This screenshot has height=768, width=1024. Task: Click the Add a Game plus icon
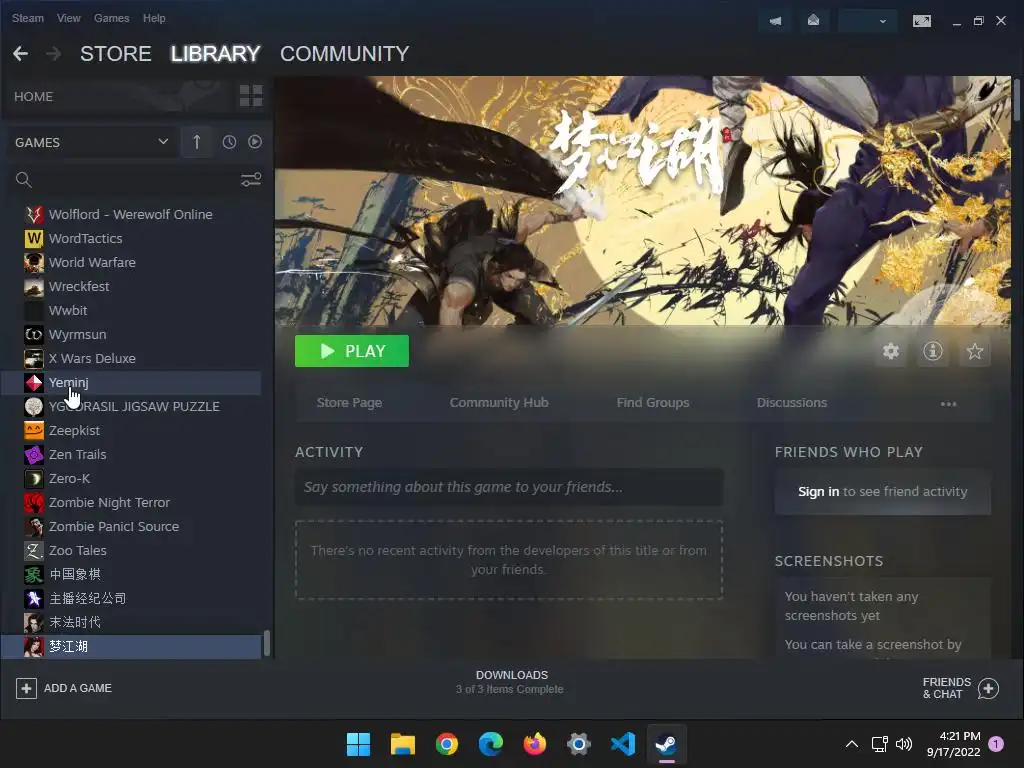[26, 688]
